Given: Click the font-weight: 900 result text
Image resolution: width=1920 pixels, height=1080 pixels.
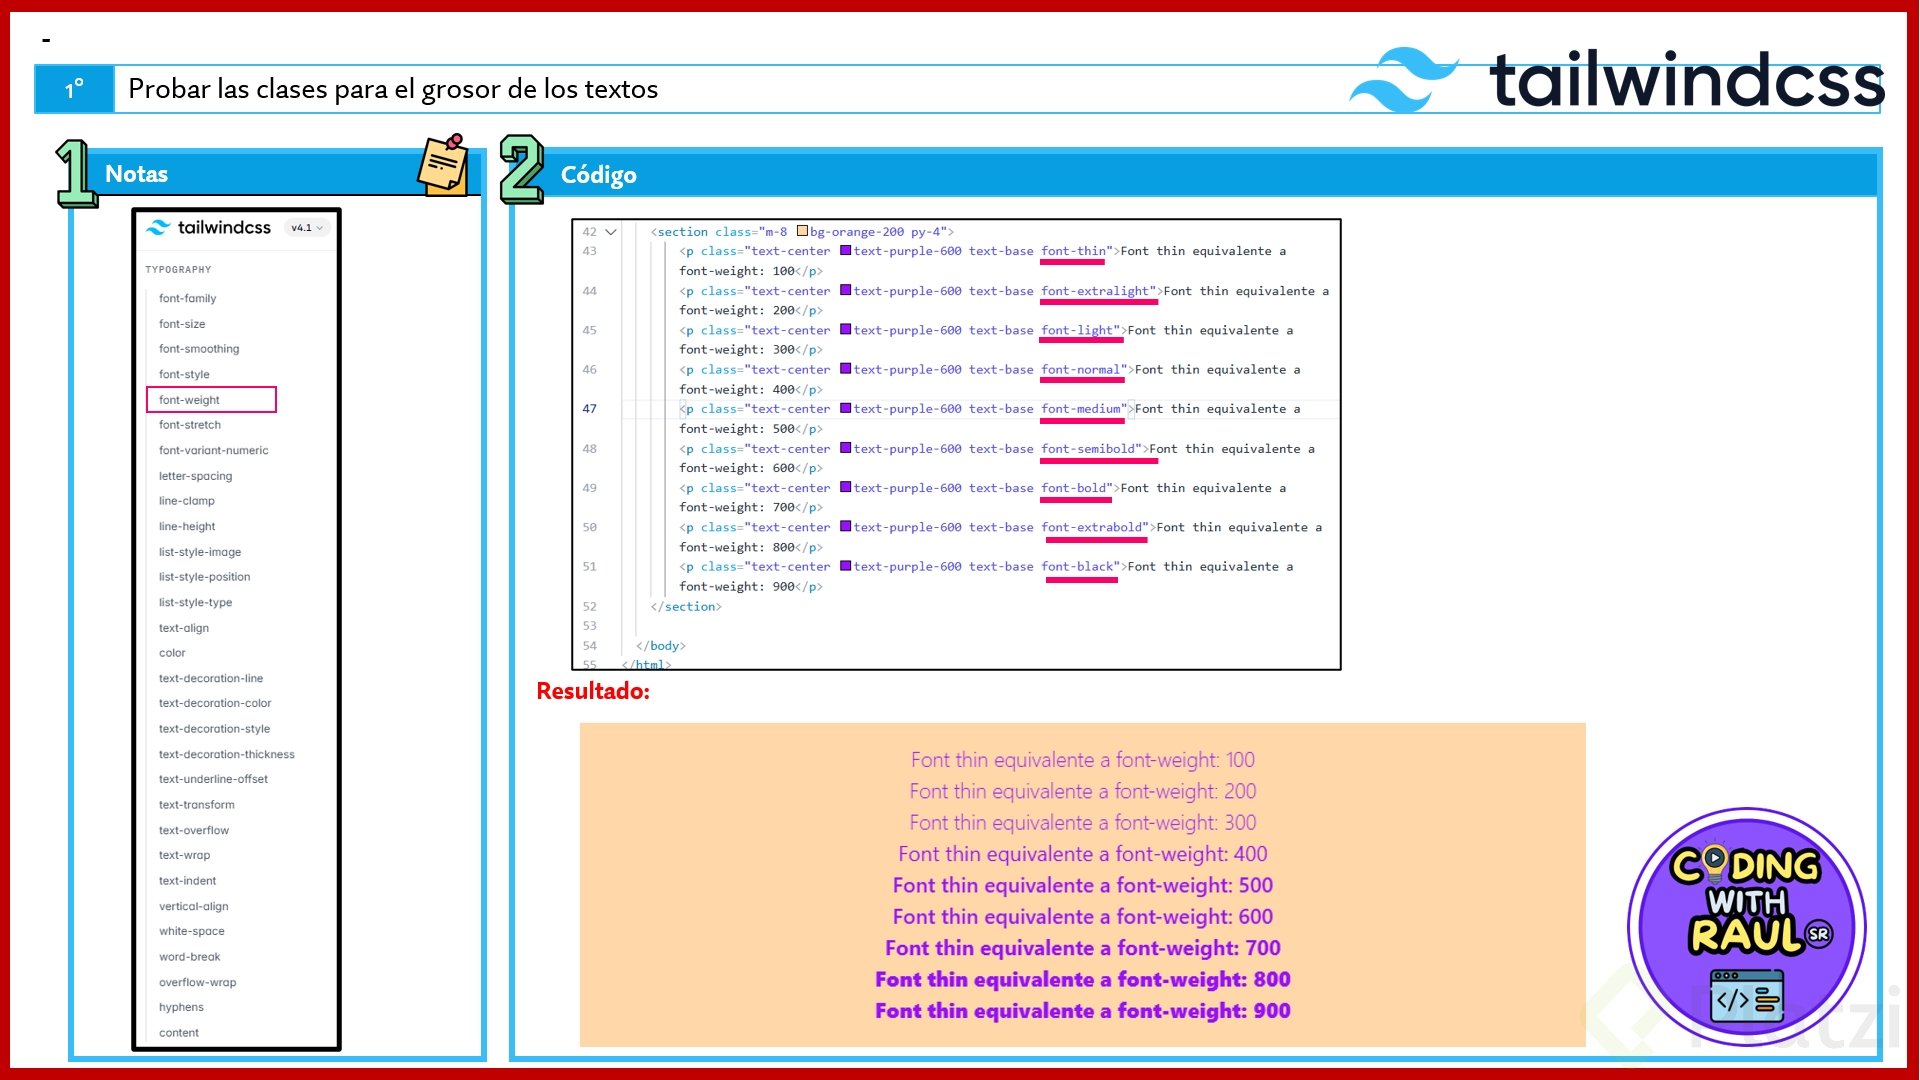Looking at the screenshot, I should click(x=1082, y=1011).
